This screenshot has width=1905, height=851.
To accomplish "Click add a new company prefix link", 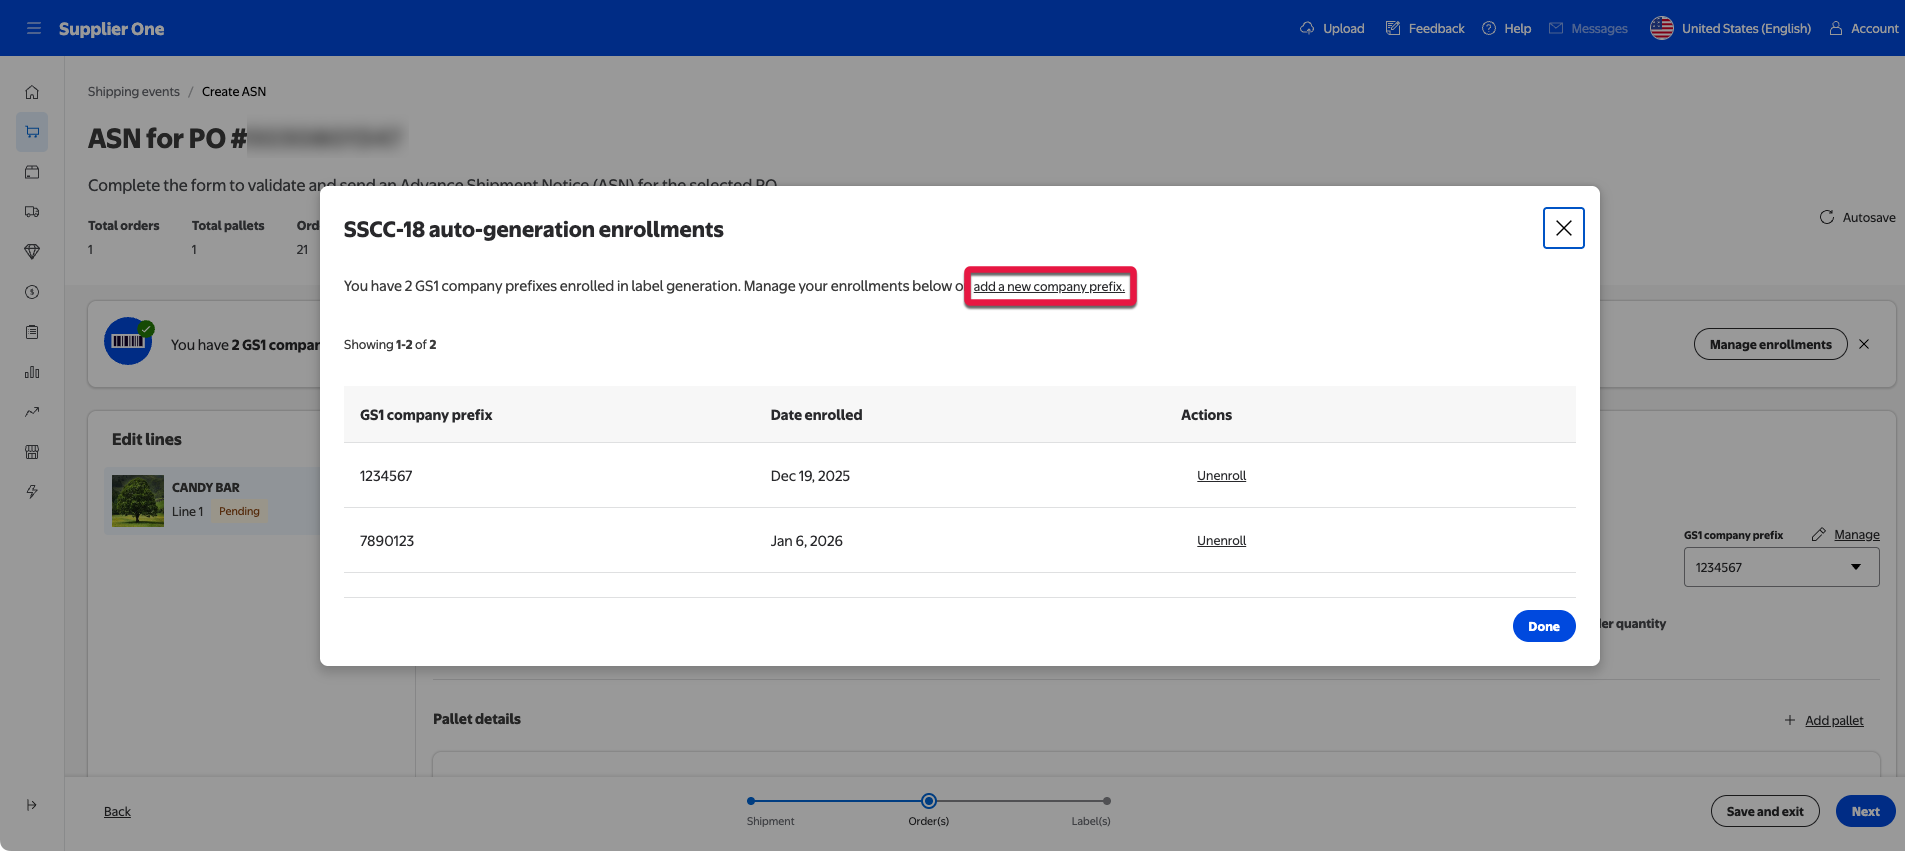I will [1049, 287].
